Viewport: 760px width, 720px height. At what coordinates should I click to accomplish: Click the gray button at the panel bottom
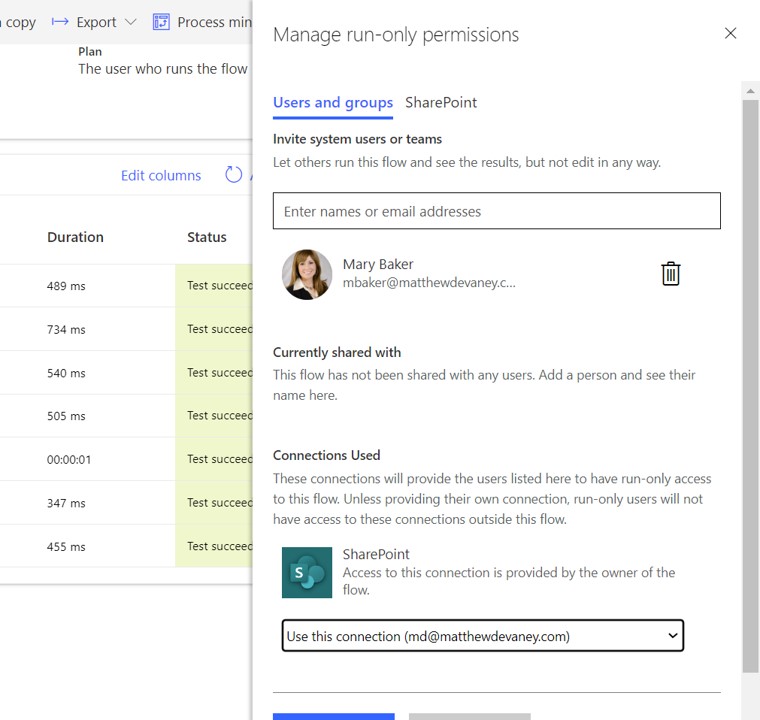469,716
